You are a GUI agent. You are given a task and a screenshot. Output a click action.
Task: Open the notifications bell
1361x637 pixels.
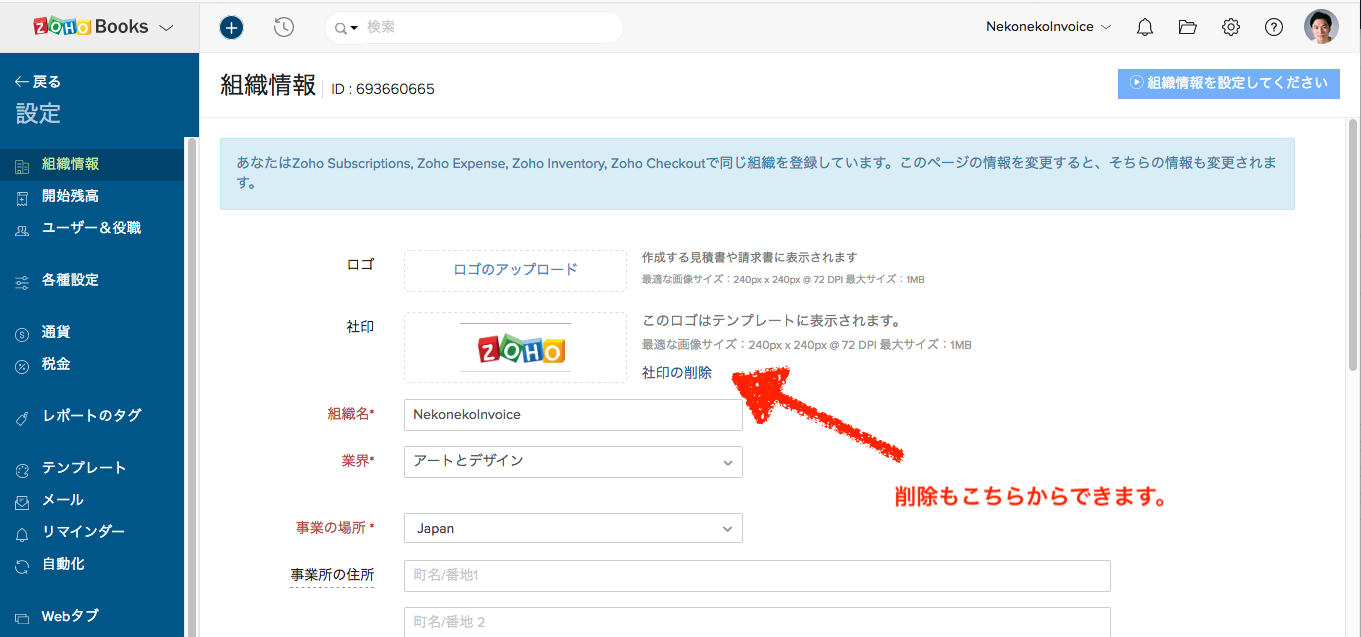coord(1145,28)
